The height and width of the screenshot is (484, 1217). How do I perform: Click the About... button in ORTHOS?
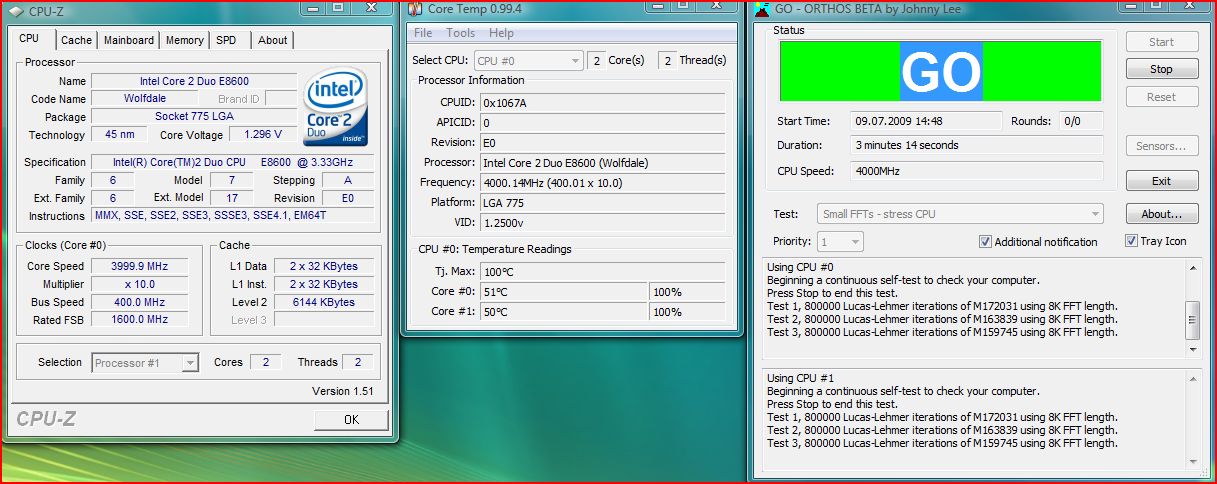pos(1161,214)
